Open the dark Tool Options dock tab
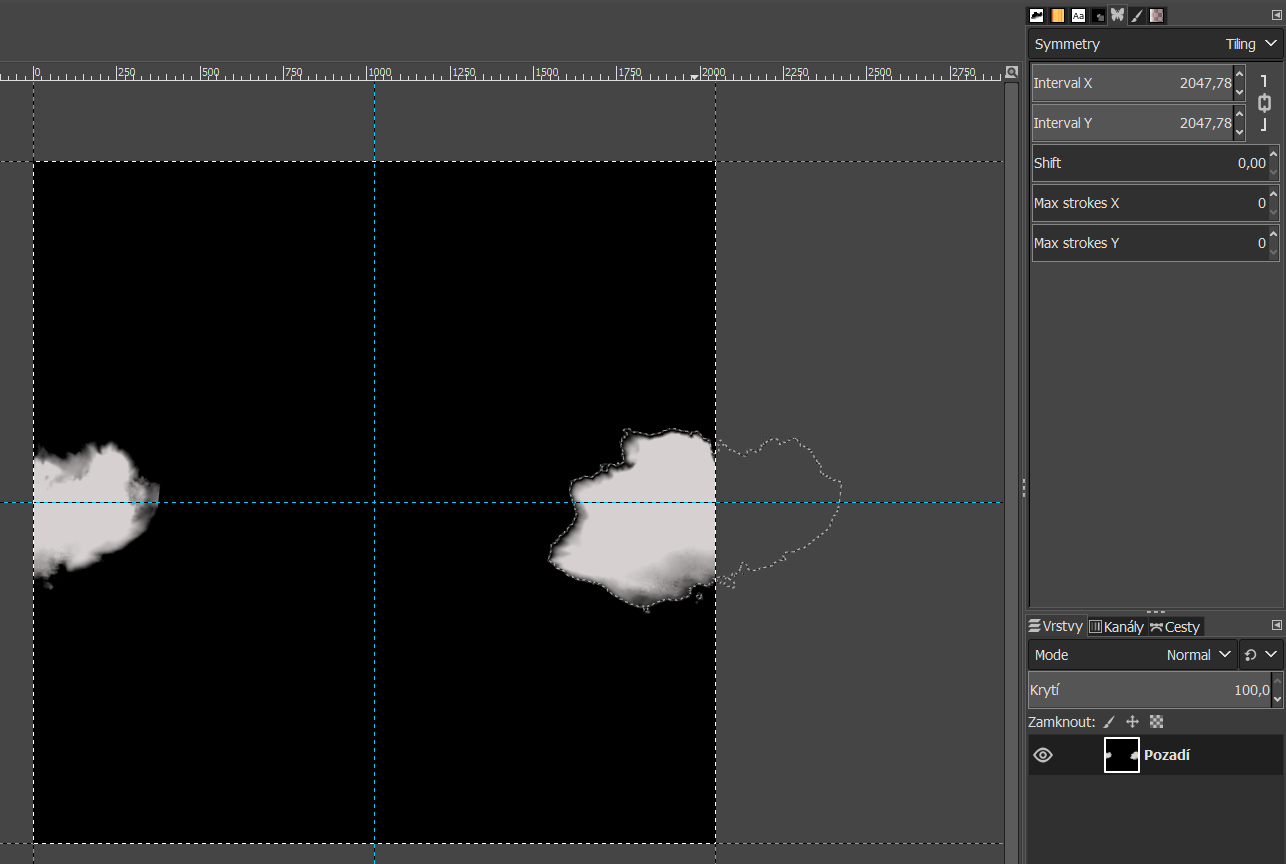1286x864 pixels. coord(1098,15)
